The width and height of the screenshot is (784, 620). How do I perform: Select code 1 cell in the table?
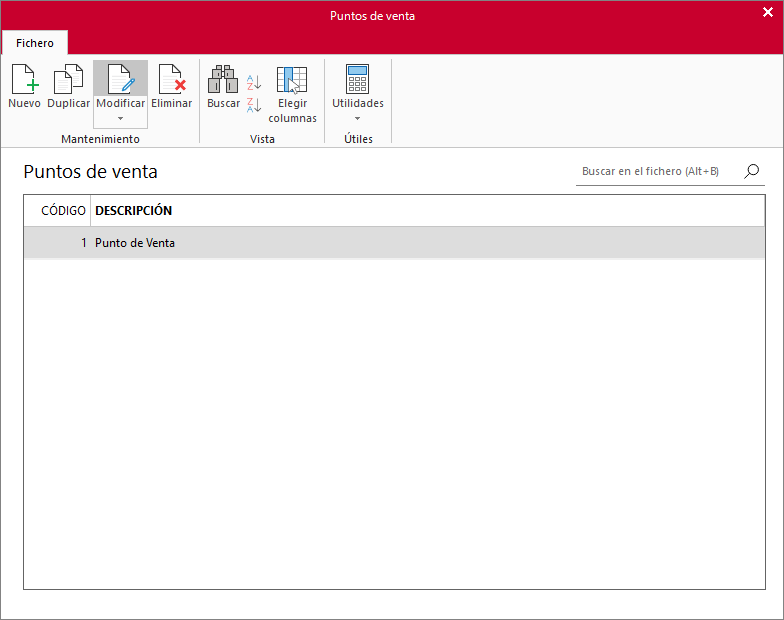(x=58, y=243)
